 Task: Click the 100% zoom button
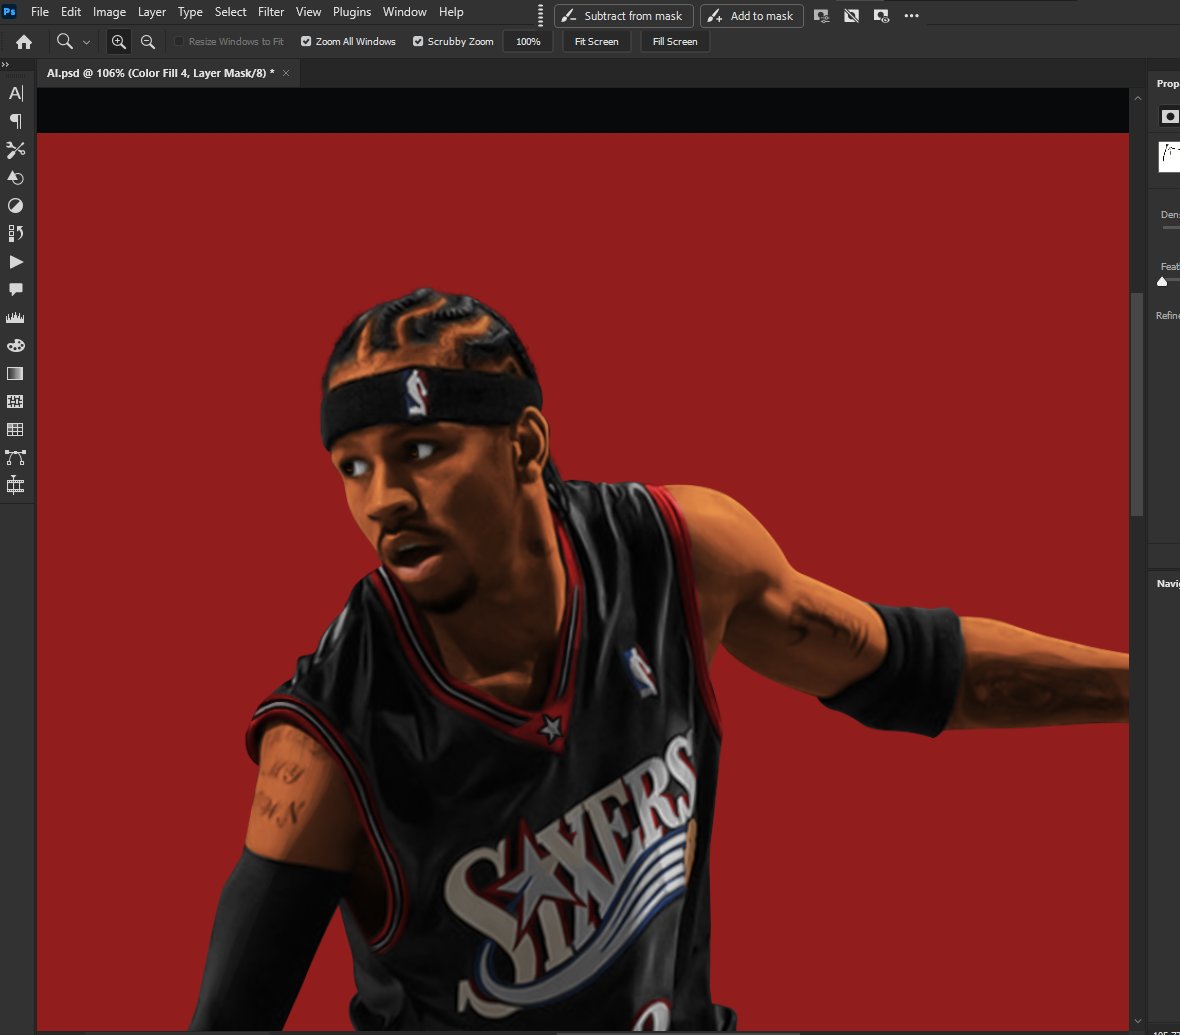(x=528, y=41)
